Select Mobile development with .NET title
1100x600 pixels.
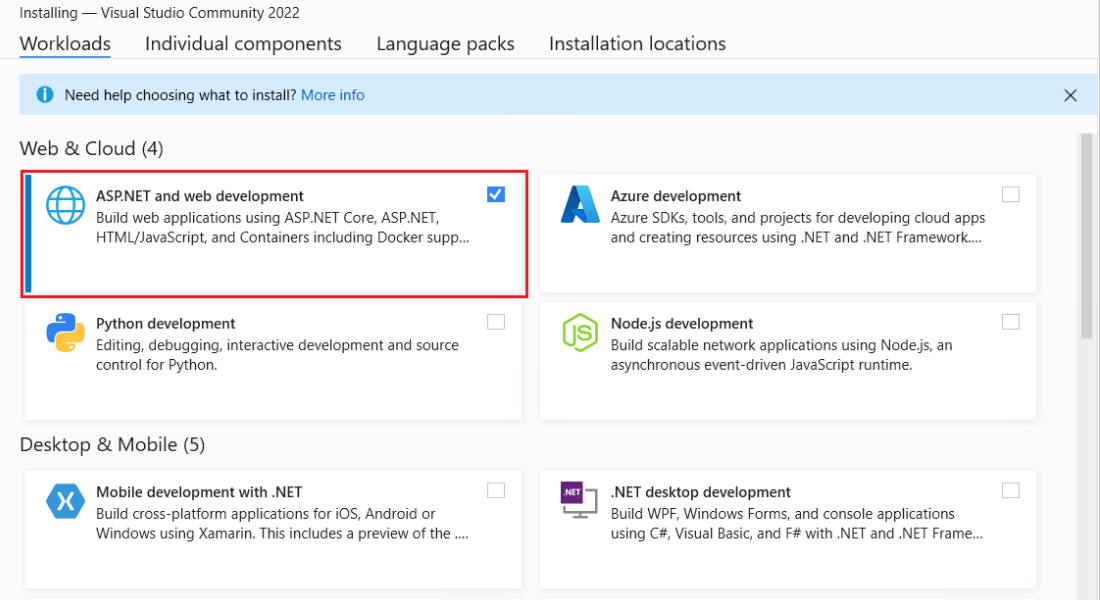pyautogui.click(x=199, y=492)
